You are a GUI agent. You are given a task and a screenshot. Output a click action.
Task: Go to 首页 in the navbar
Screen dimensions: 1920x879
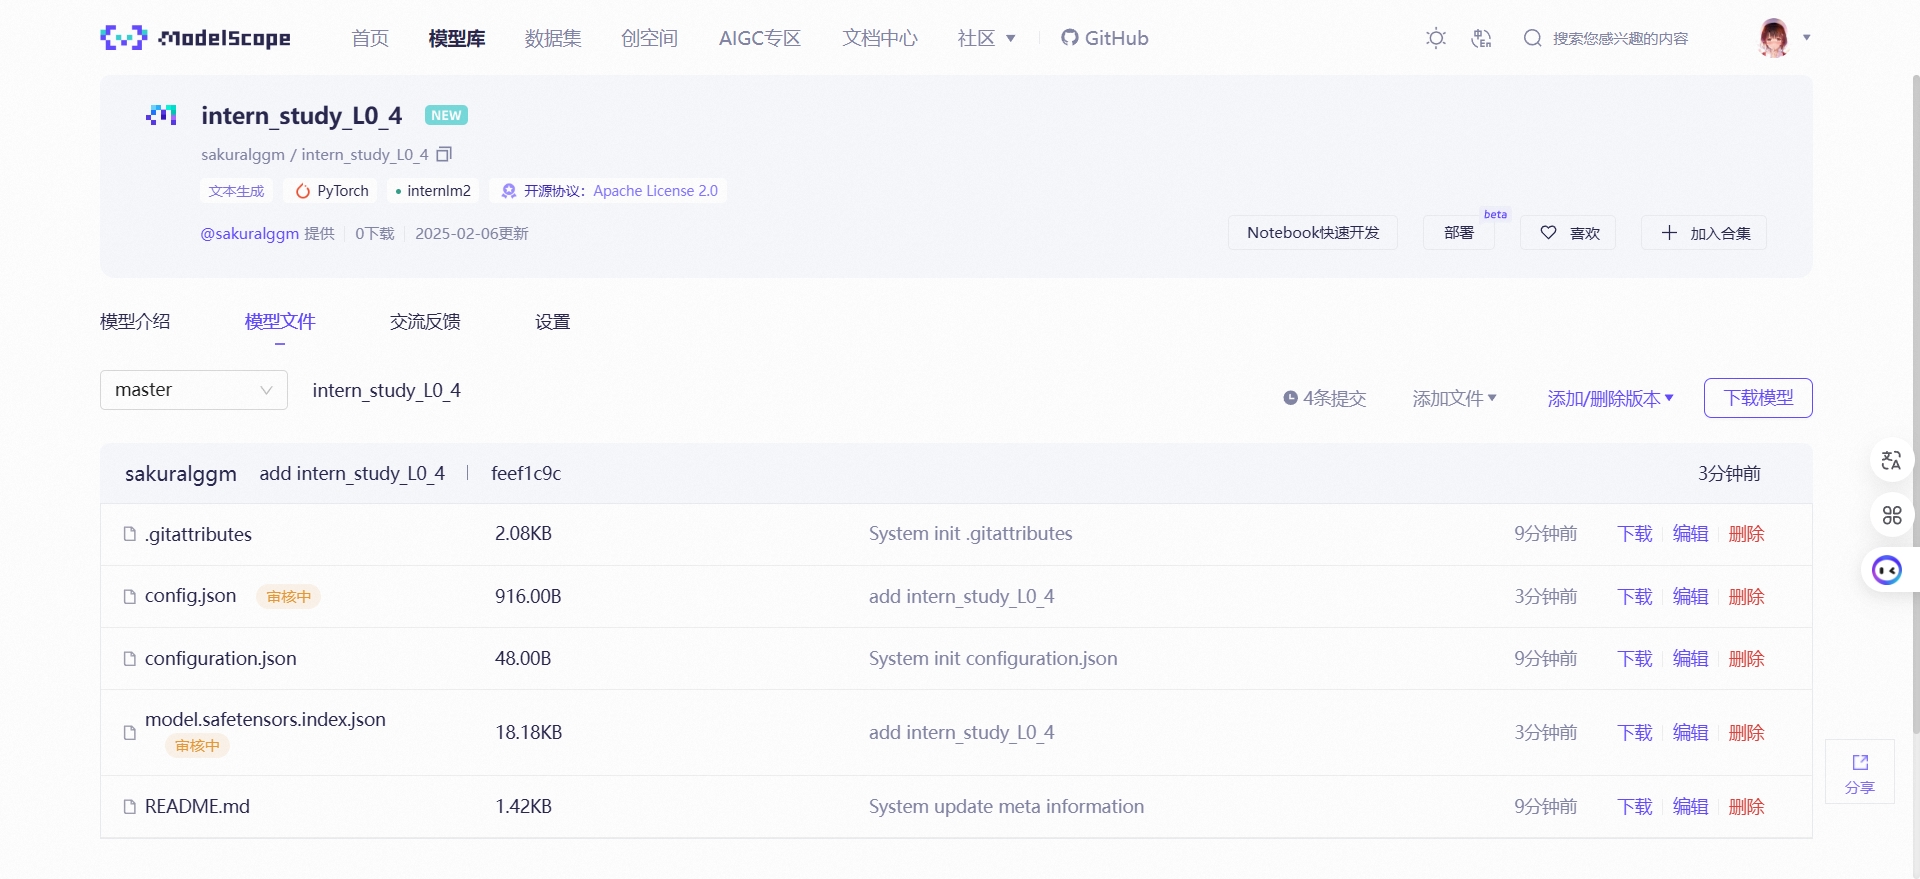tap(370, 38)
